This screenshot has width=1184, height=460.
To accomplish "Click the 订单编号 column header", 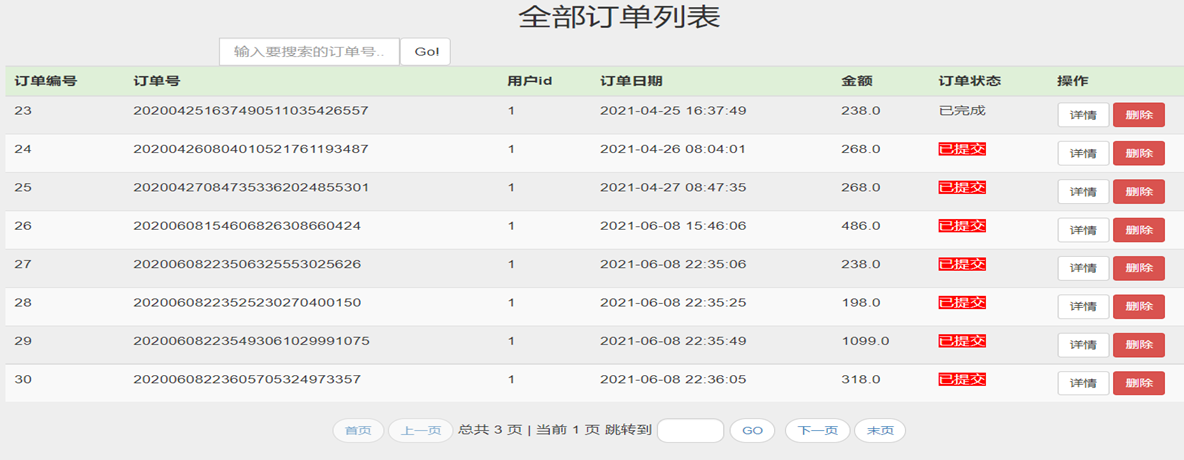I will click(45, 81).
